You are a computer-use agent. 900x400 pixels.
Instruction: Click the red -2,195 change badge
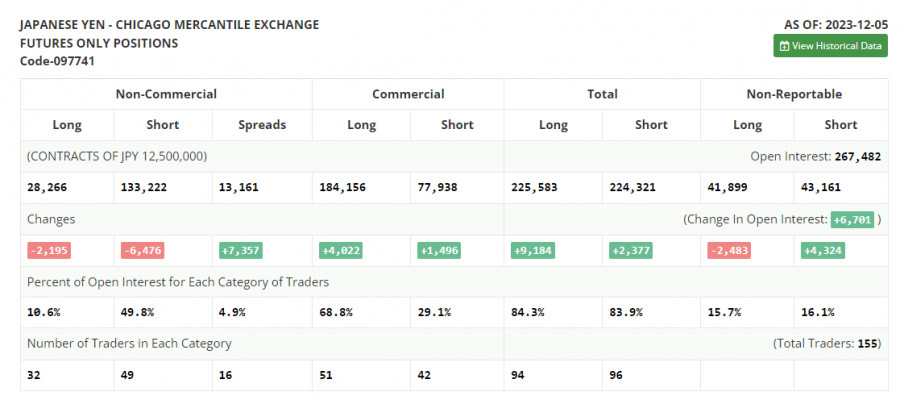(x=49, y=250)
